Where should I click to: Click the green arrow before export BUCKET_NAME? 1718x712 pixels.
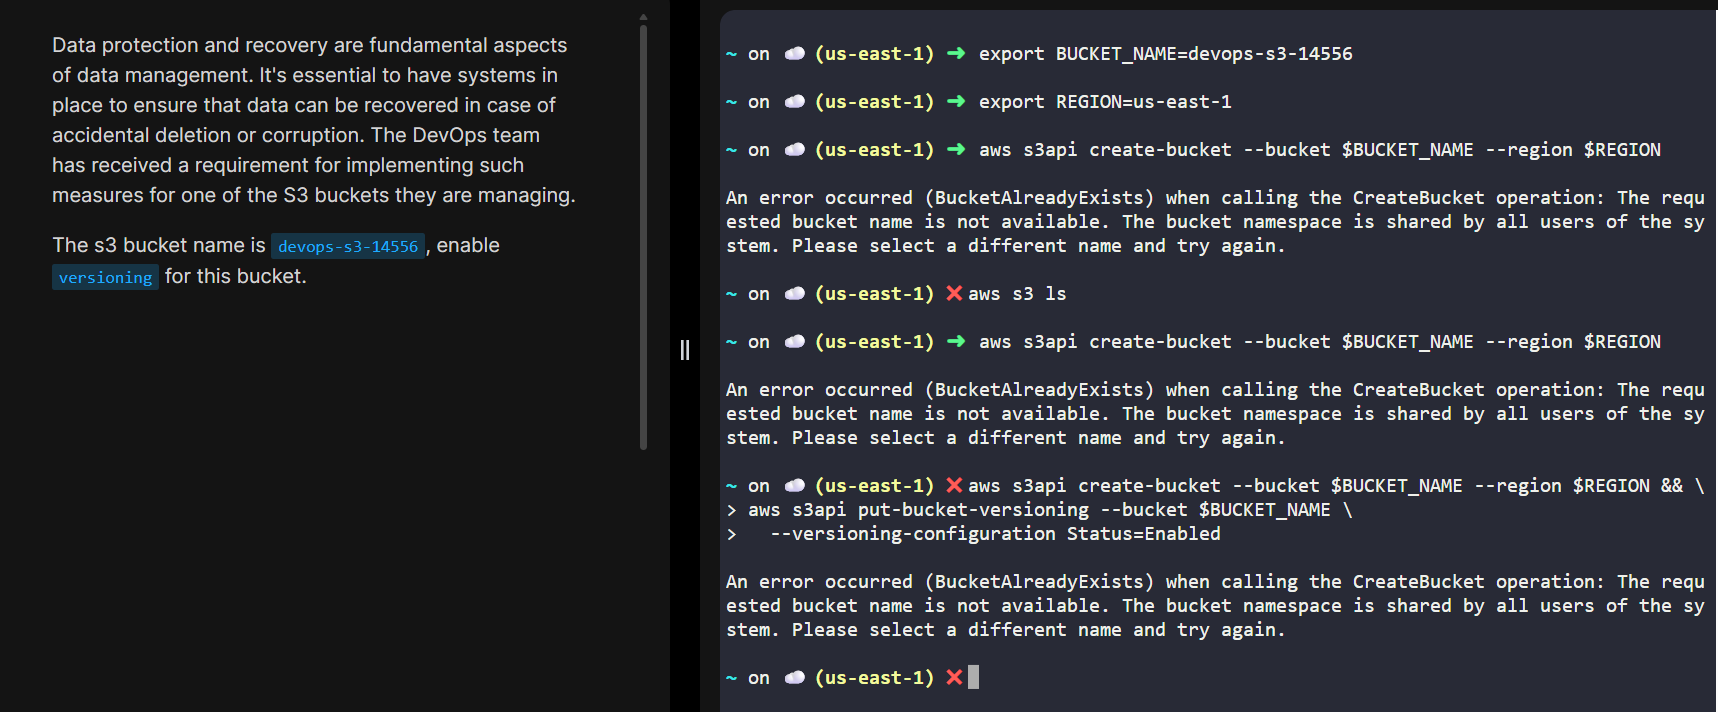[956, 54]
